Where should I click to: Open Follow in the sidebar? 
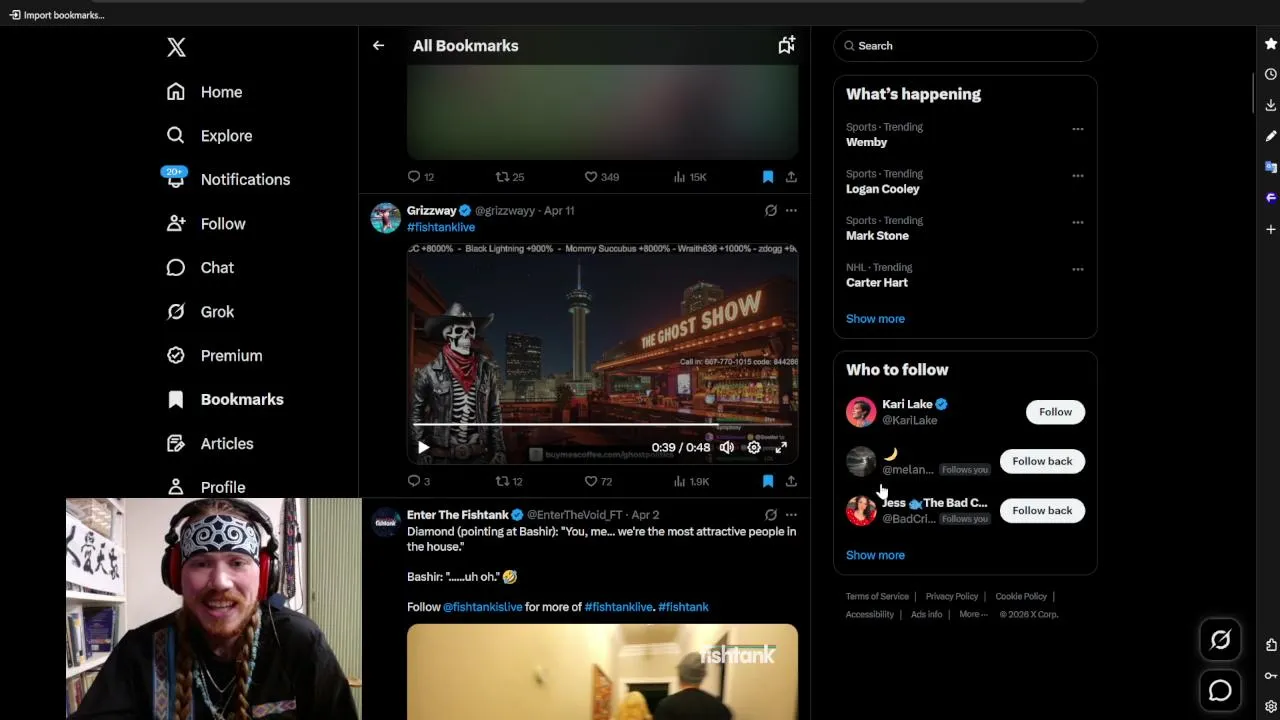pyautogui.click(x=206, y=224)
